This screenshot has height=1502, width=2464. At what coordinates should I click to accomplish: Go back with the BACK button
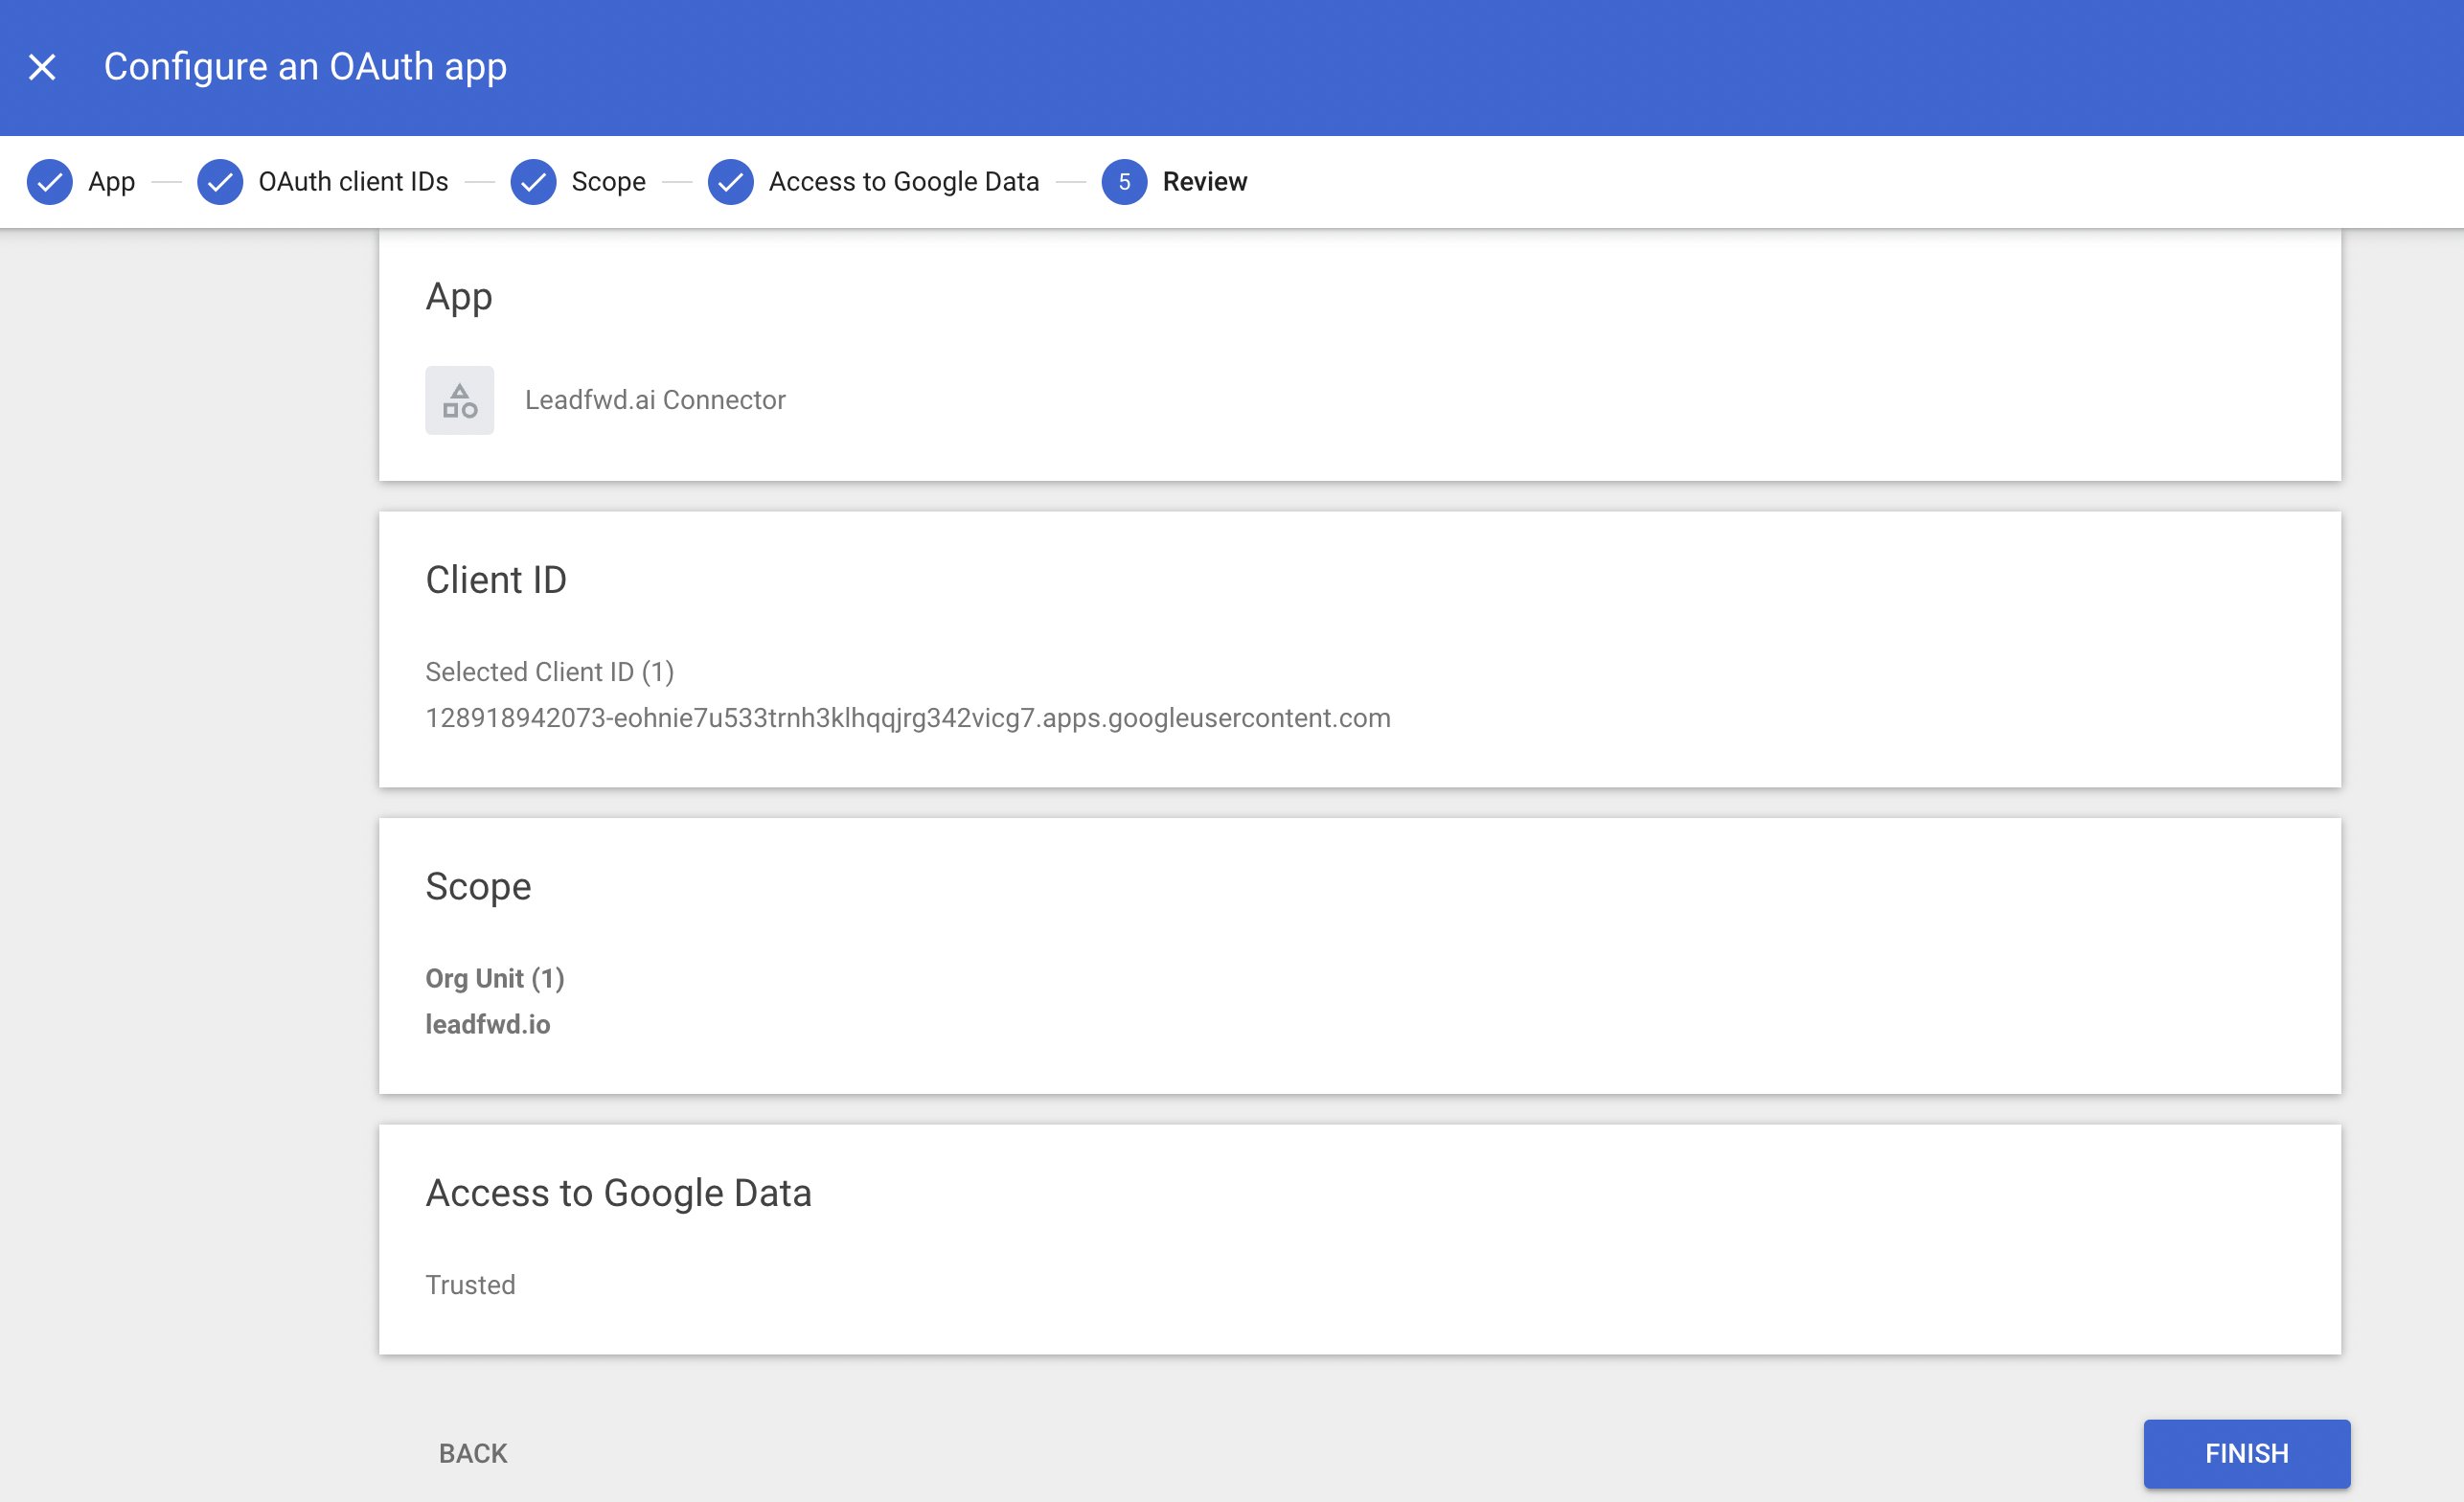[473, 1453]
